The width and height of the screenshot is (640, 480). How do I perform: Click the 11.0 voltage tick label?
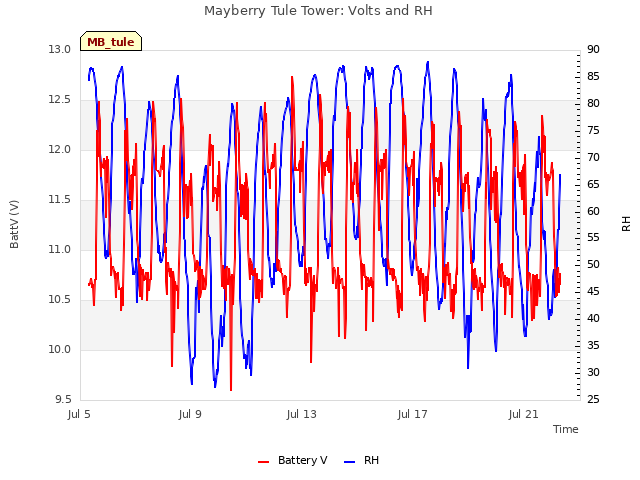[60, 249]
